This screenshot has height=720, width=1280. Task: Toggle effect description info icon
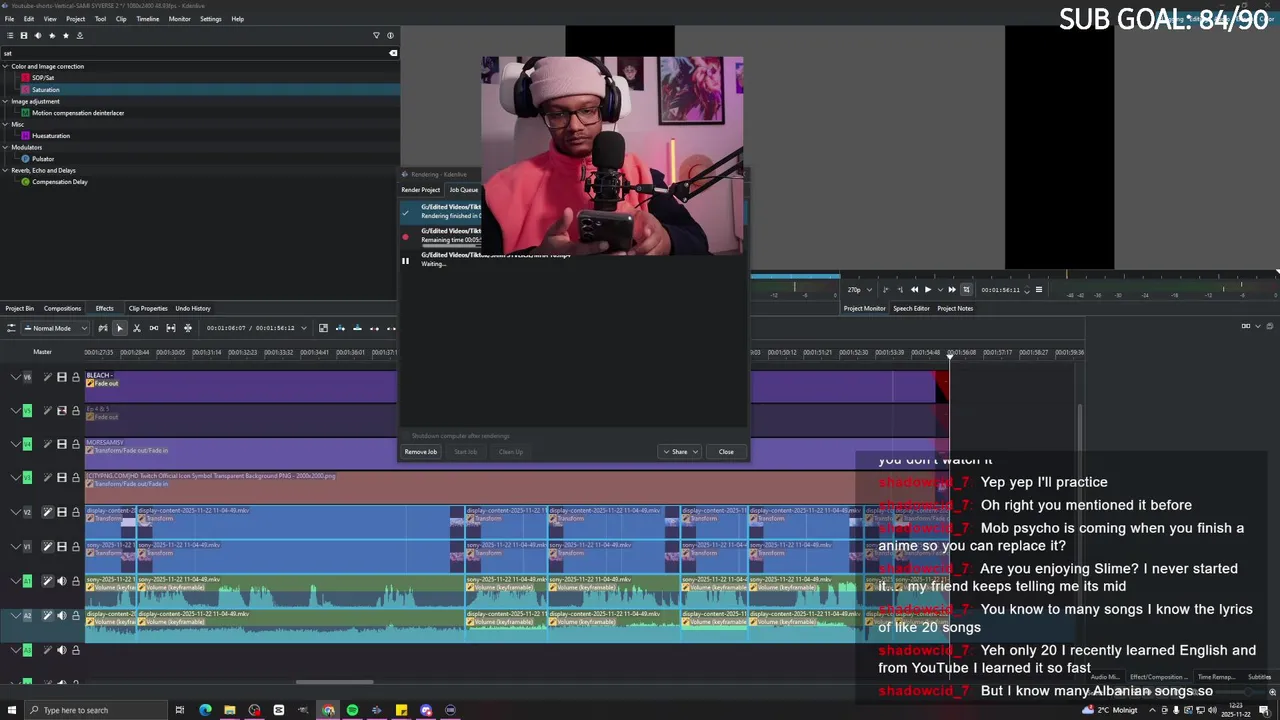coord(391,35)
